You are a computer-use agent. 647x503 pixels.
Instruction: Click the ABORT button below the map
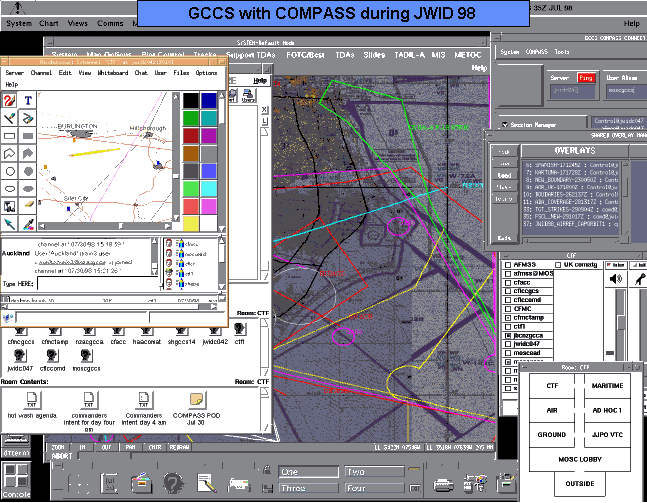(62, 456)
